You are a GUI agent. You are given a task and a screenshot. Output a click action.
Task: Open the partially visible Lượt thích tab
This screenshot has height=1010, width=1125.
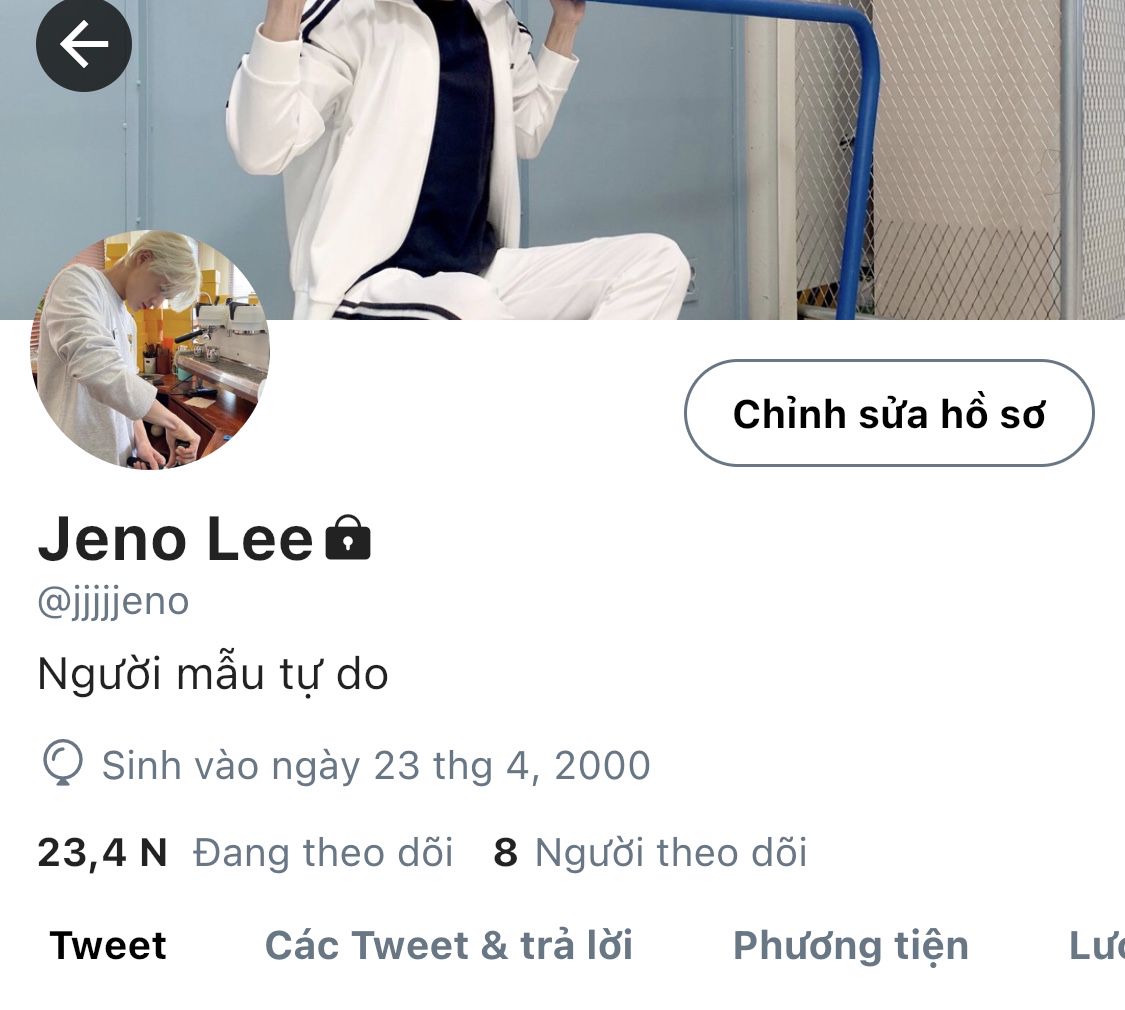click(x=1096, y=945)
